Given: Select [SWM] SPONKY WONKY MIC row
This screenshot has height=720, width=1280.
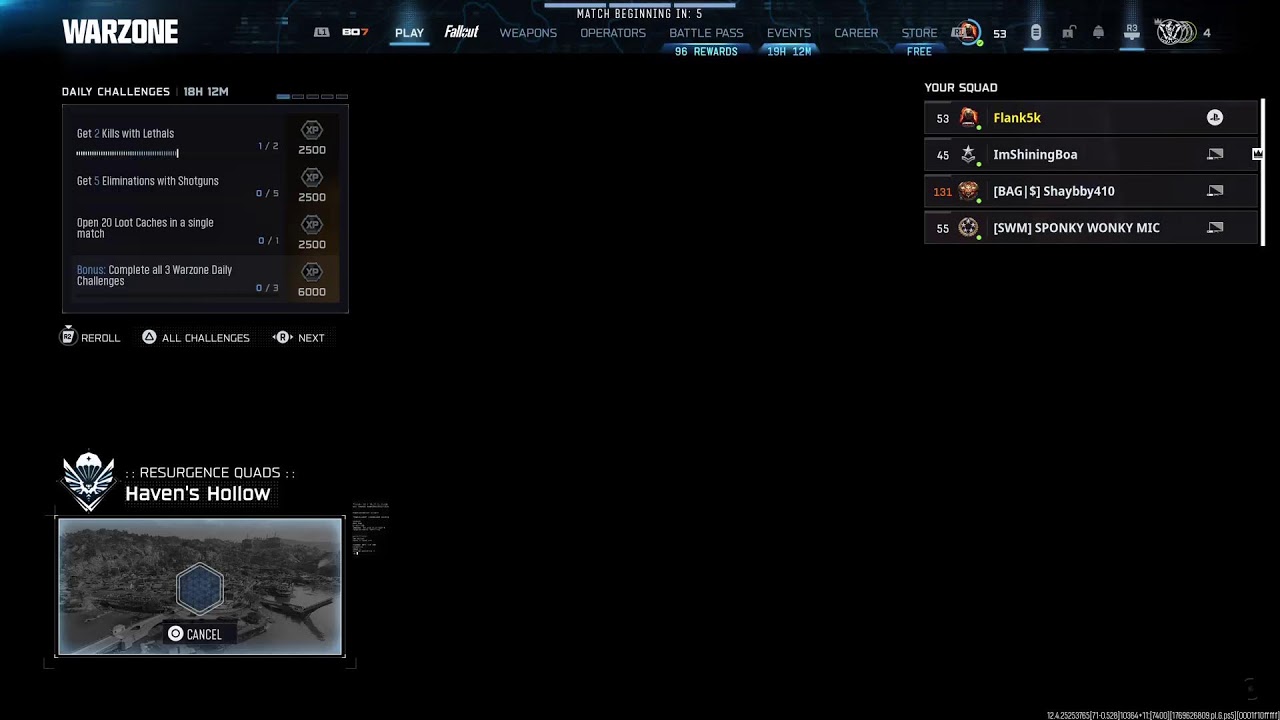Looking at the screenshot, I should (x=1091, y=228).
